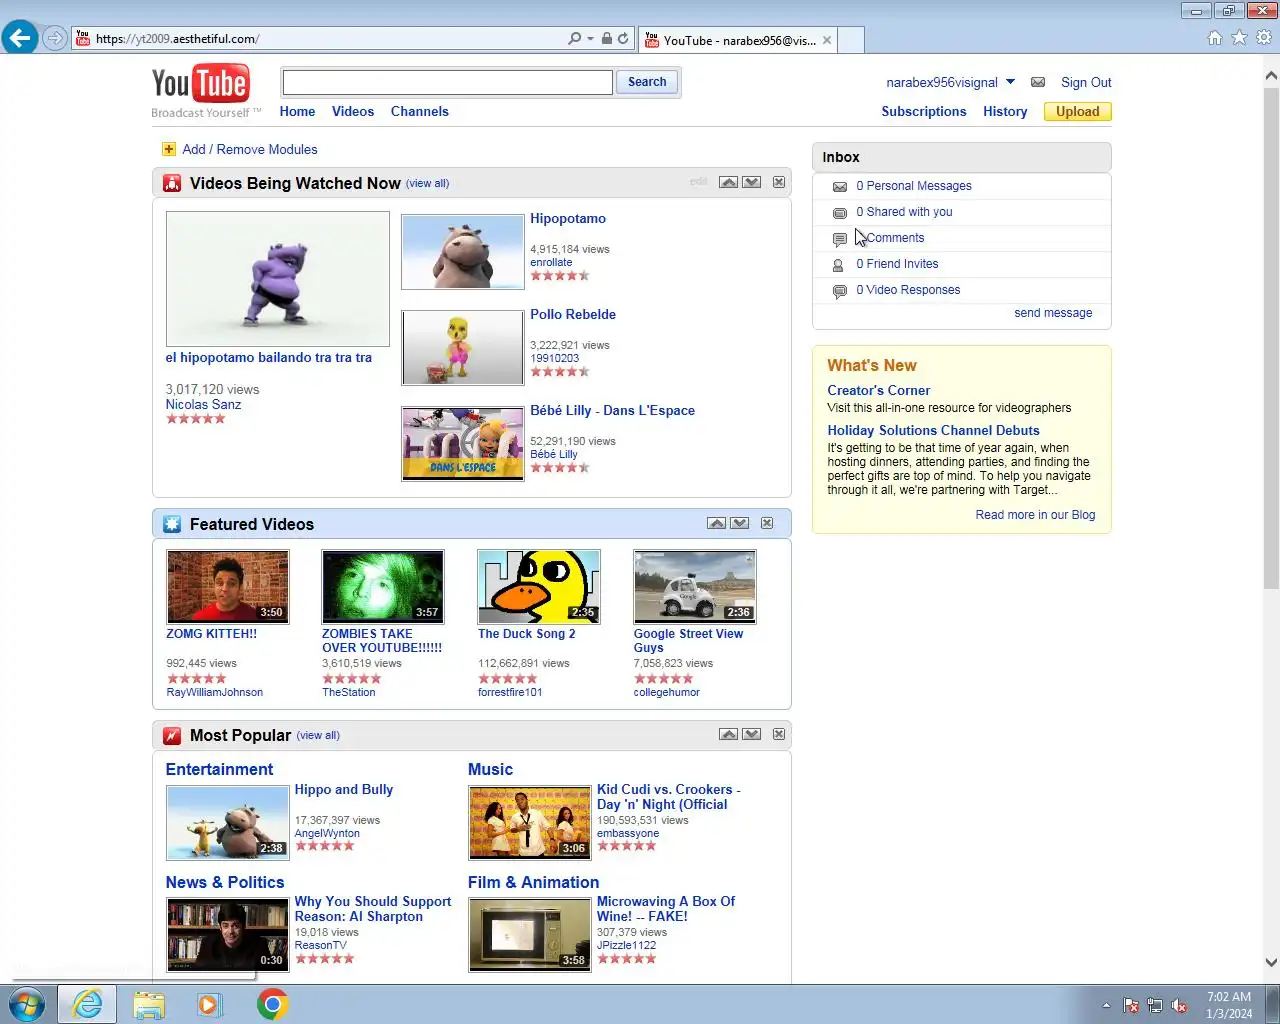
Task: Click the RayWilliamJohnson channel name
Action: (x=215, y=693)
